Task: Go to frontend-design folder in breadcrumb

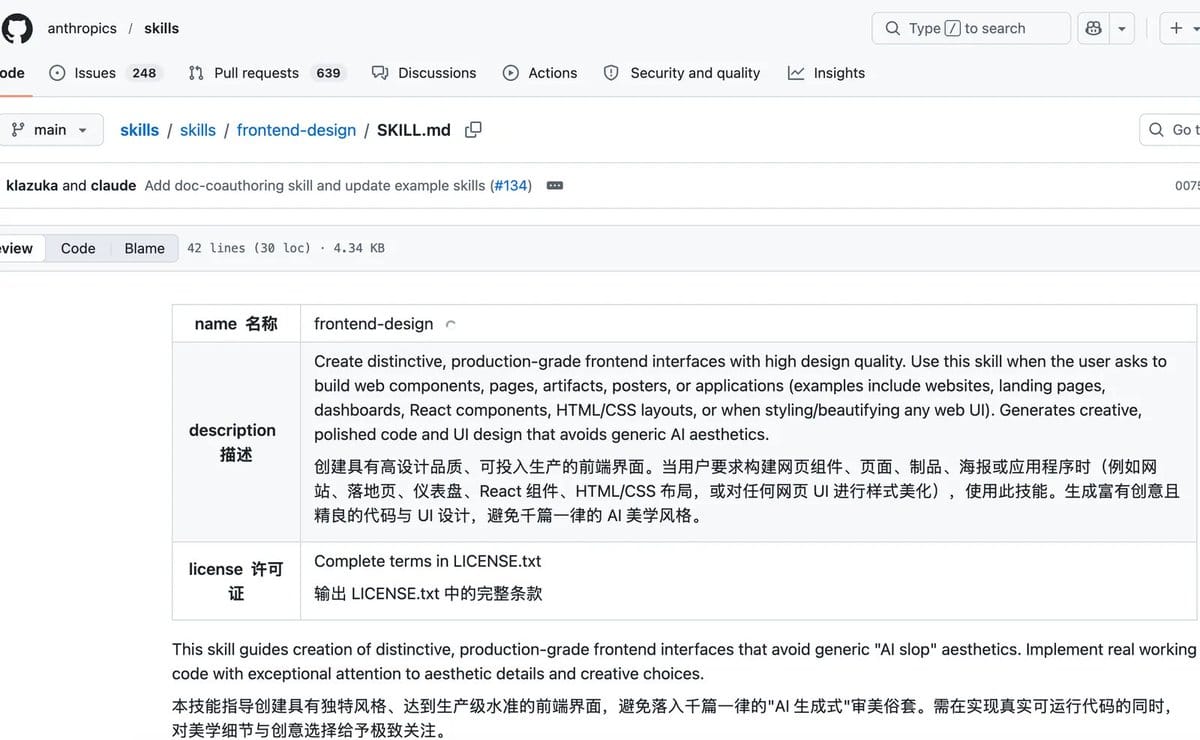Action: (x=296, y=130)
